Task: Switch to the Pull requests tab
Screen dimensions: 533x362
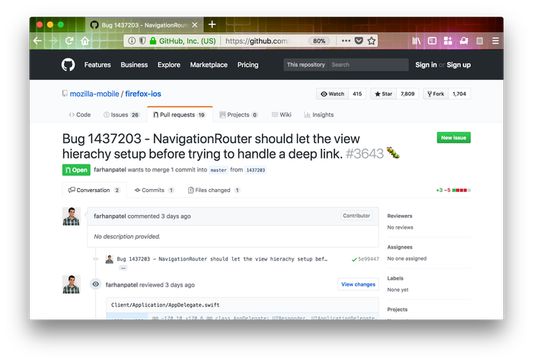Action: click(x=179, y=115)
